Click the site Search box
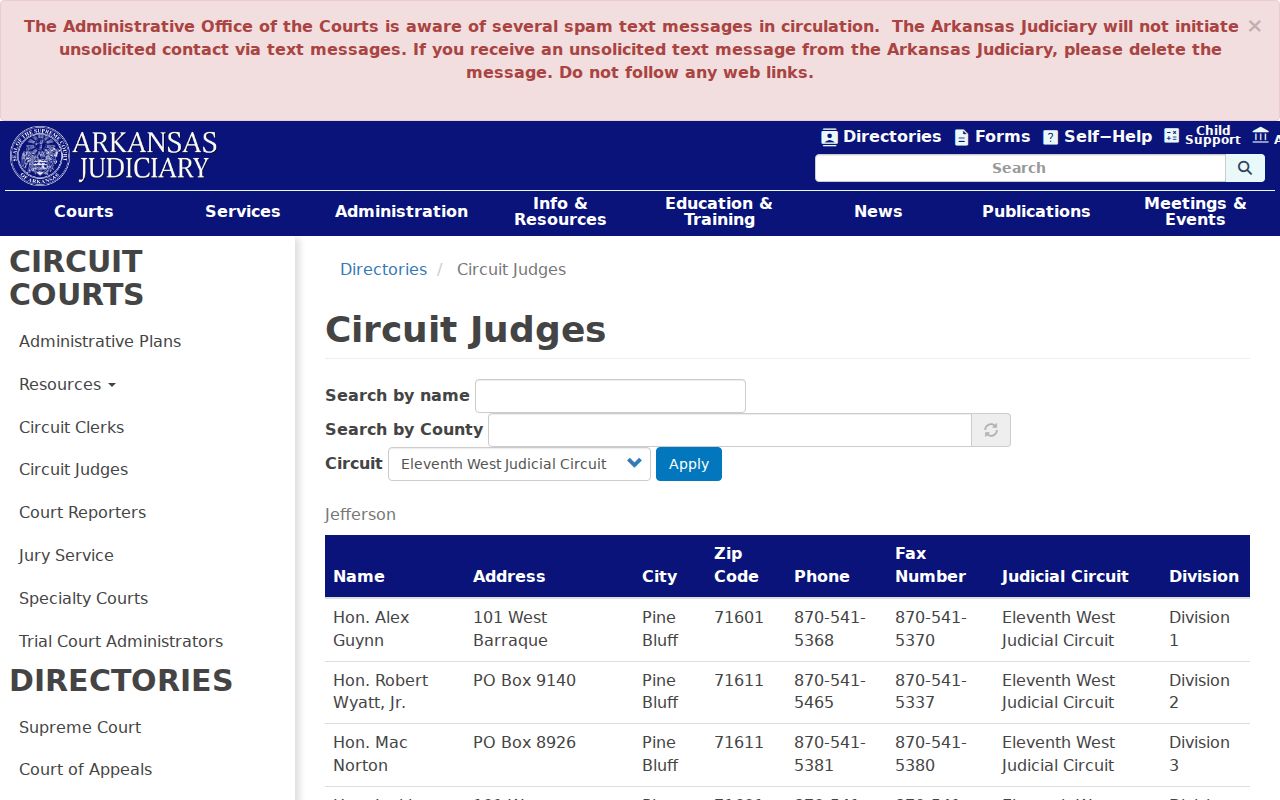Screen dimensions: 1280x800 (1020, 168)
